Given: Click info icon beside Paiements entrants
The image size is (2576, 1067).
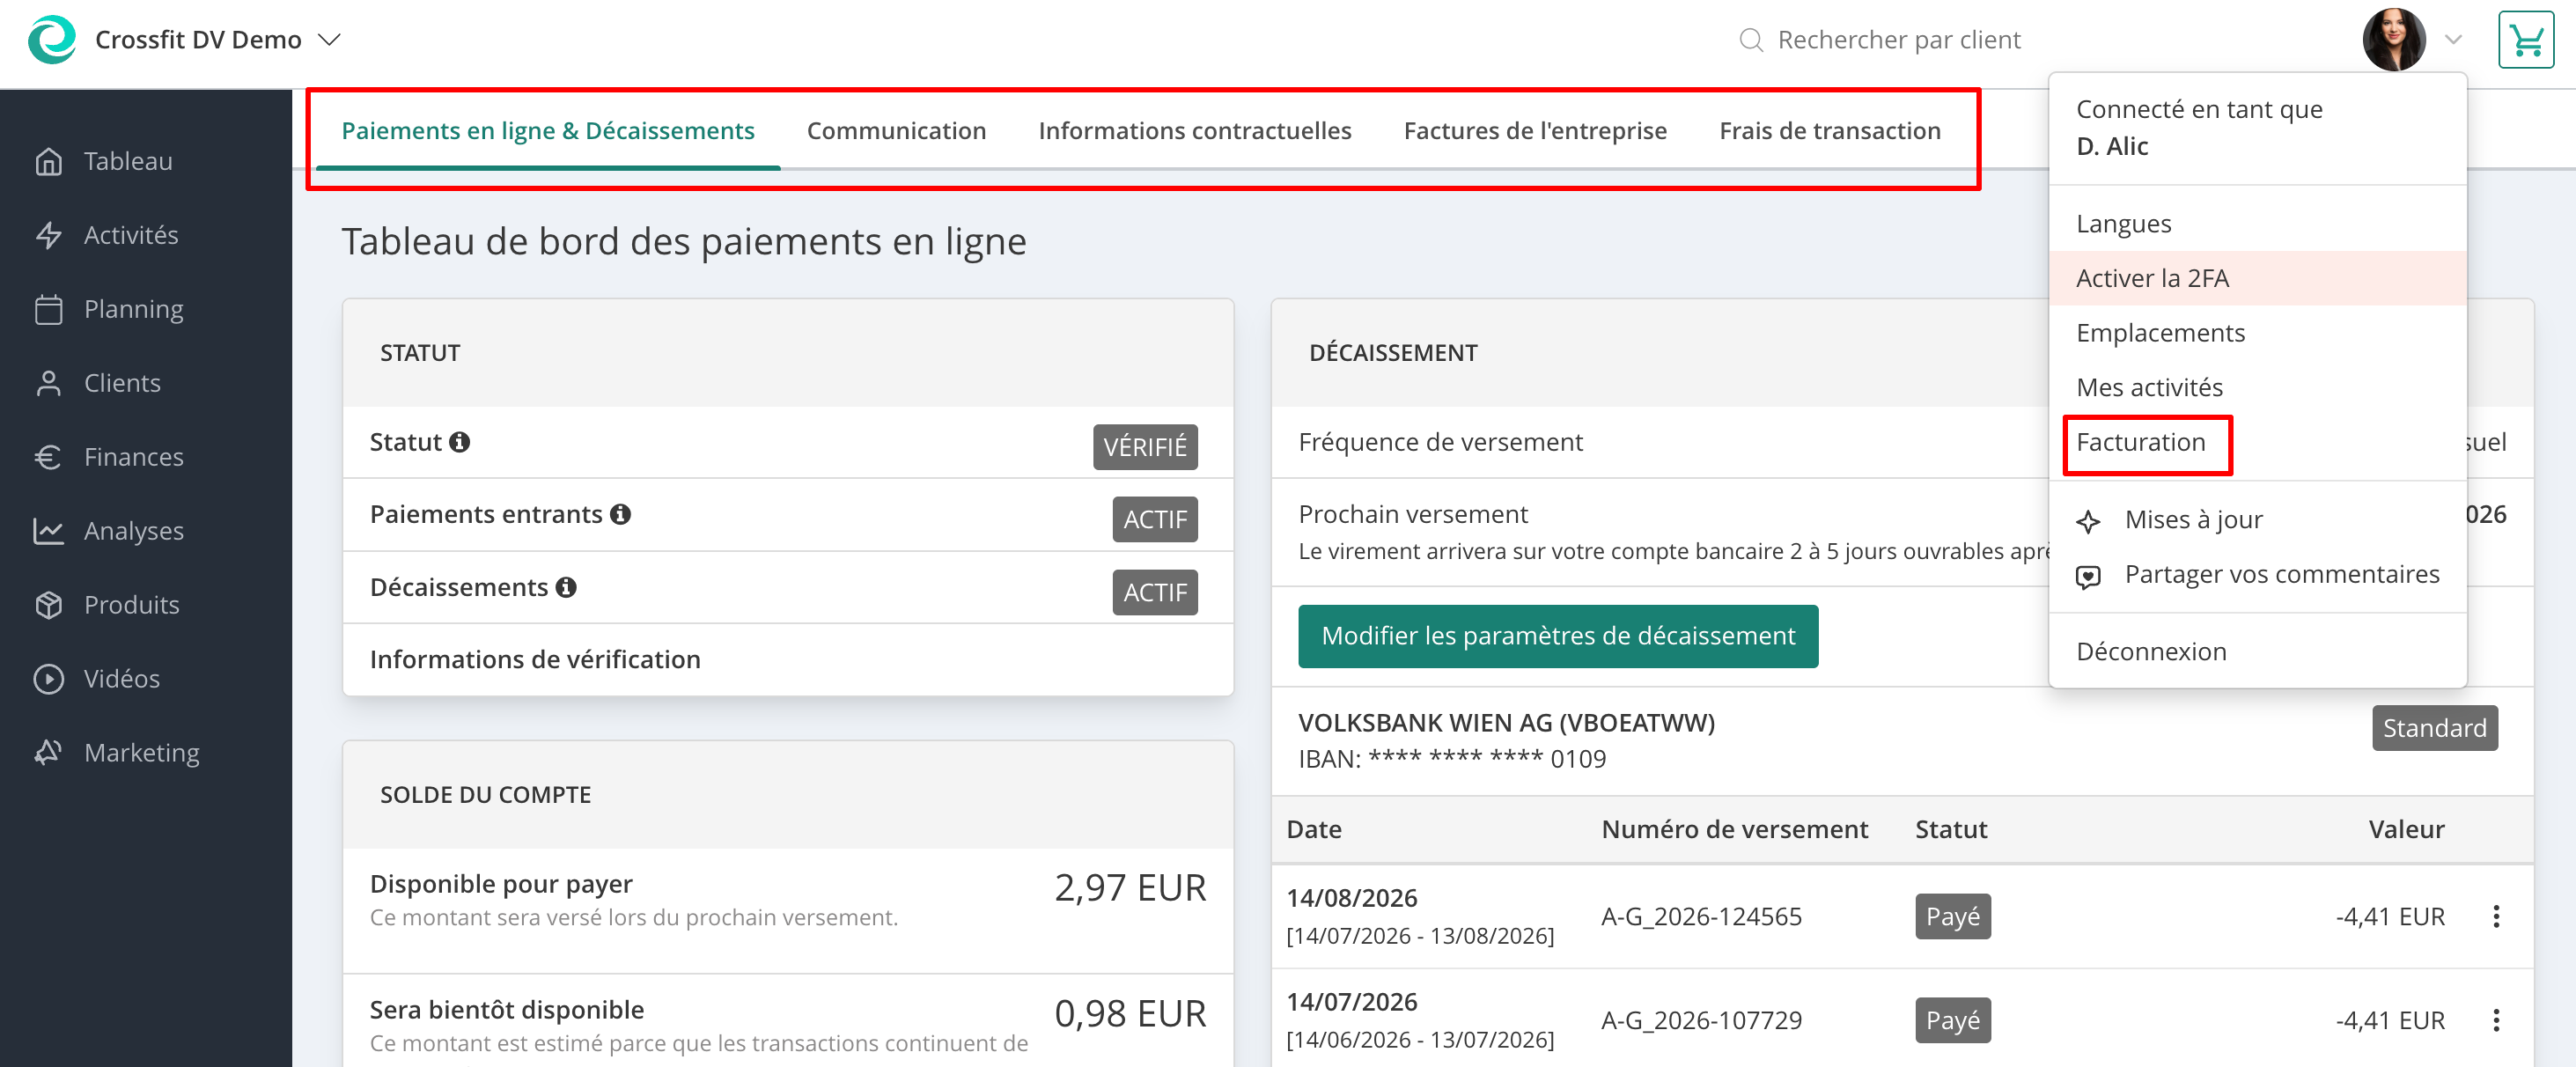Looking at the screenshot, I should pyautogui.click(x=620, y=514).
